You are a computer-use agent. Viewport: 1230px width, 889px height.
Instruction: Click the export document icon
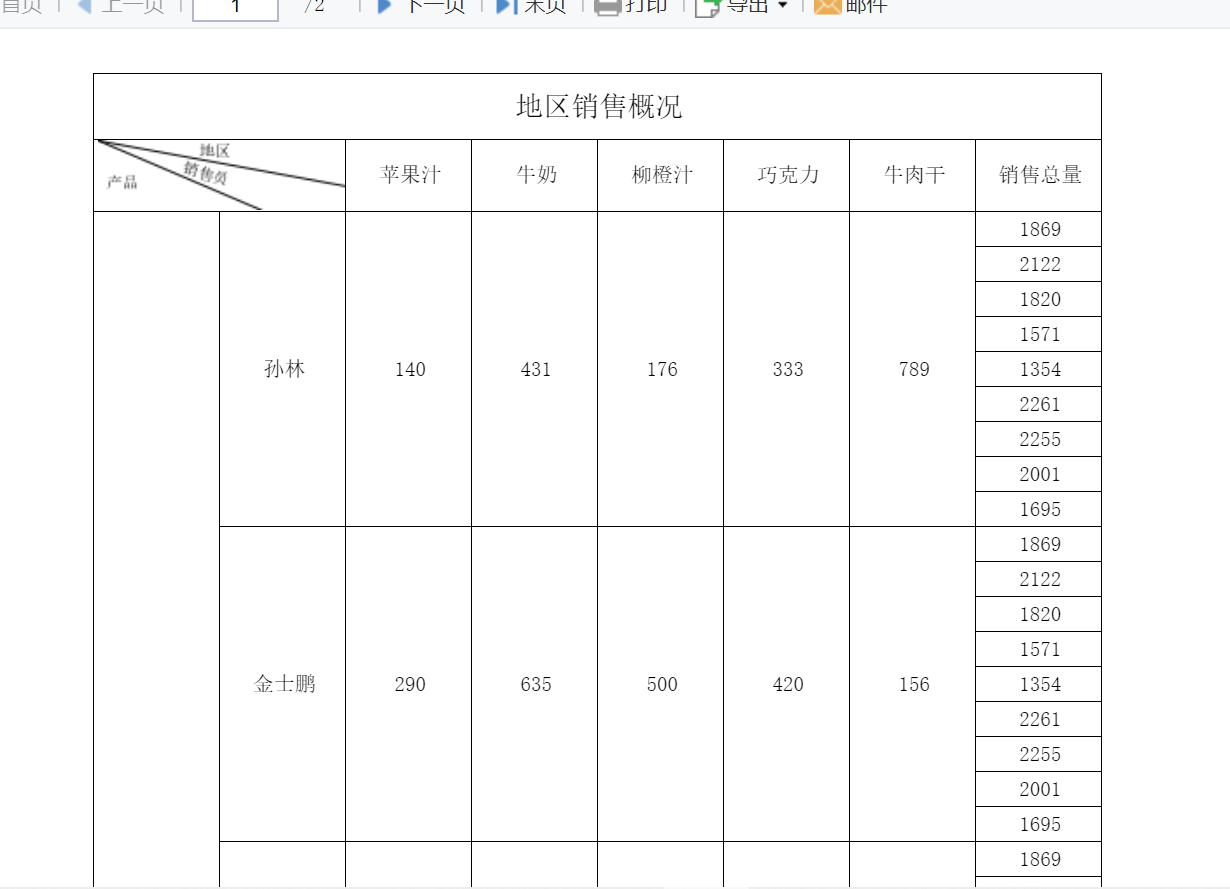707,7
